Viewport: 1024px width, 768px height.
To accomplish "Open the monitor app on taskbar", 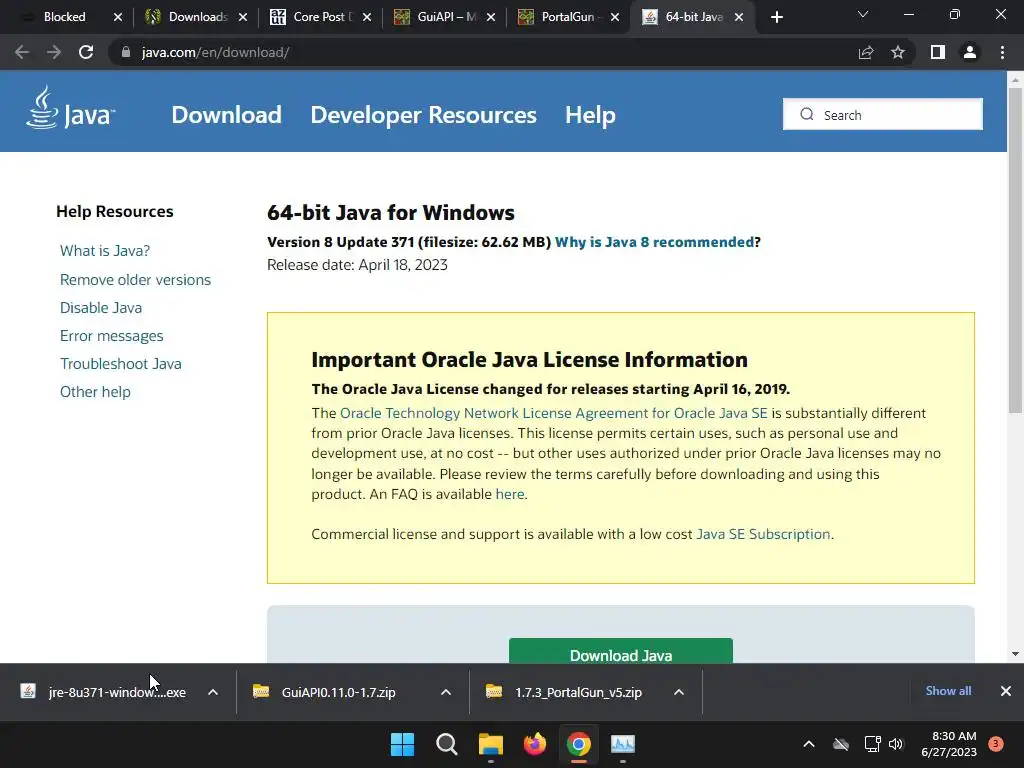I will [x=622, y=744].
